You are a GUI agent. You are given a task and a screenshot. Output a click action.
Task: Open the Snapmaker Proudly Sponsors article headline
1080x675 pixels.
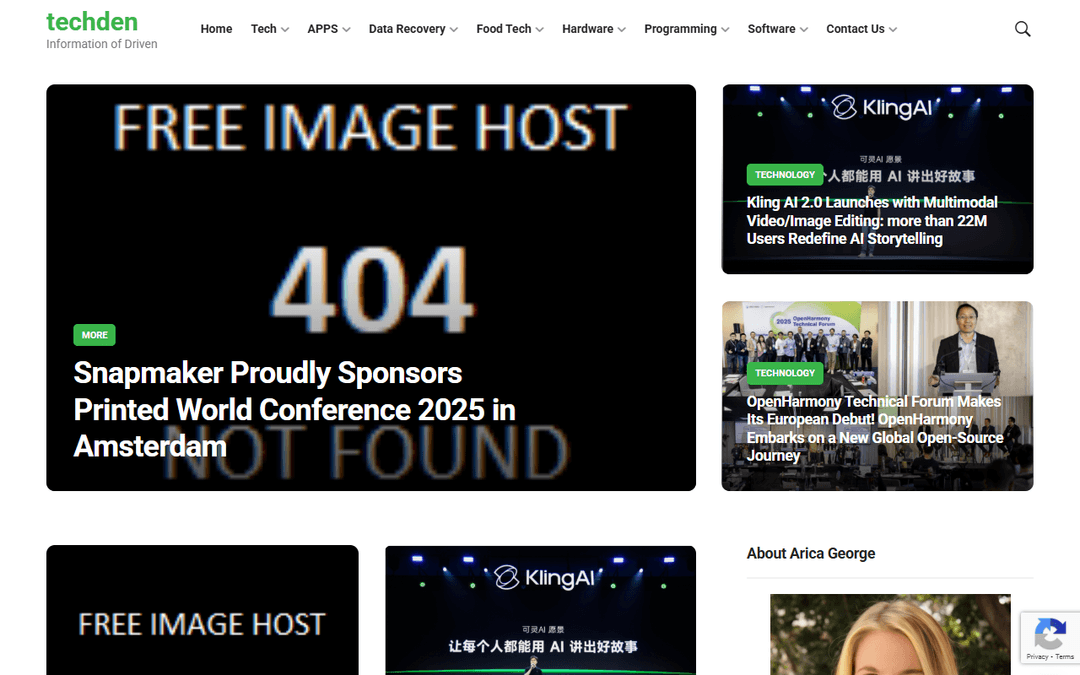point(294,409)
